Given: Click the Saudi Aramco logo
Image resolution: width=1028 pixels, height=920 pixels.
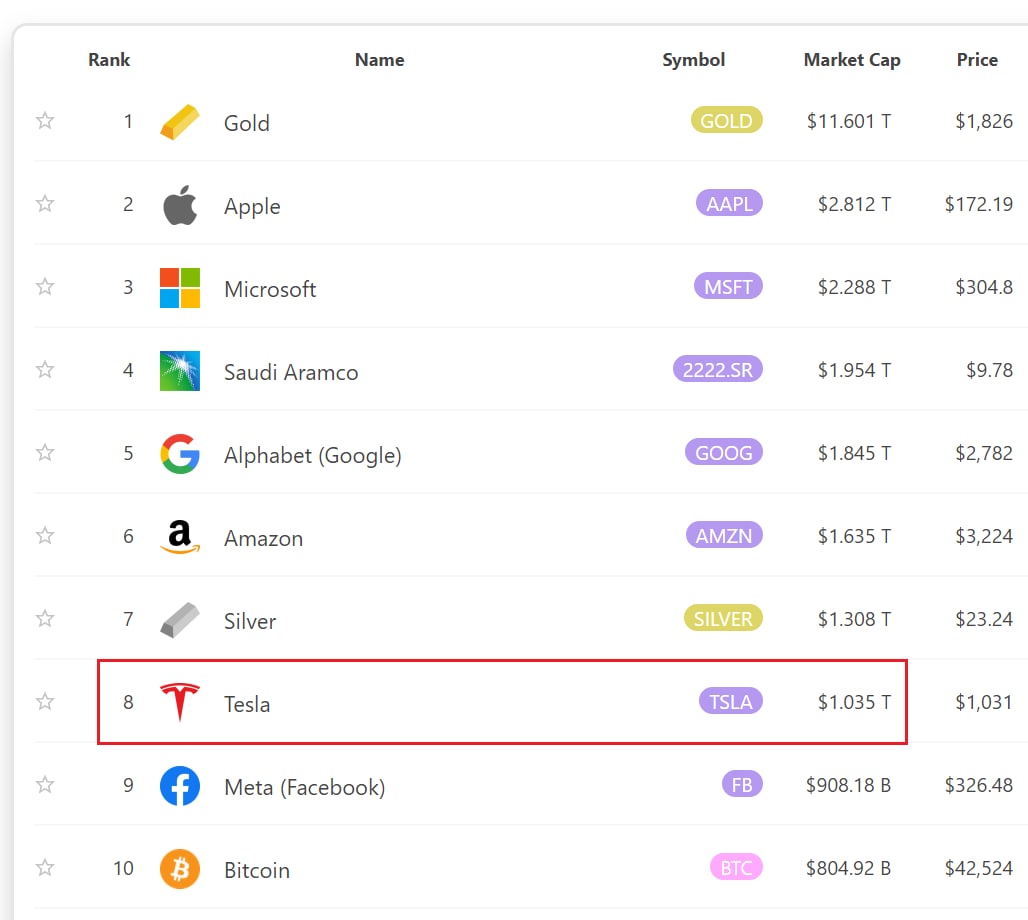Looking at the screenshot, I should coord(180,371).
